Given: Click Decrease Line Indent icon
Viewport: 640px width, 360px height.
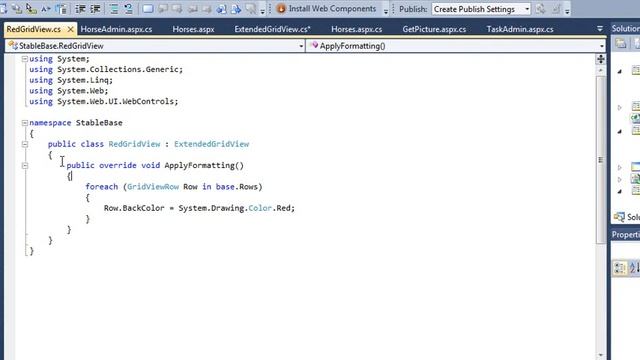Looking at the screenshot, I should [x=80, y=9].
